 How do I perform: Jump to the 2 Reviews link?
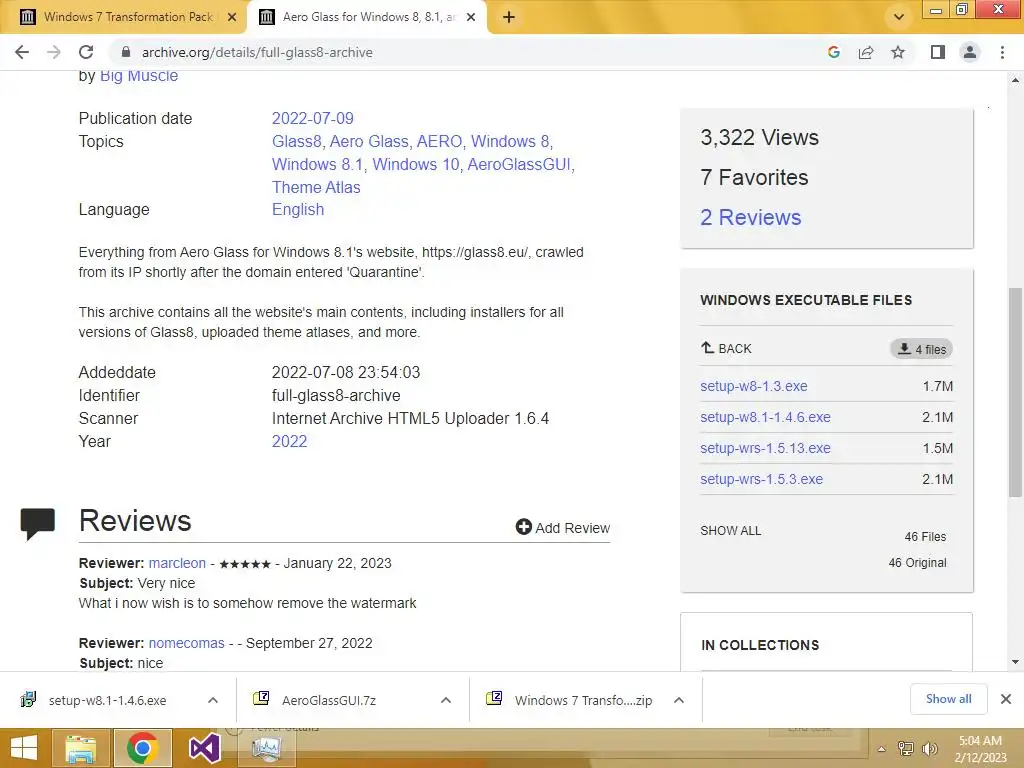click(x=750, y=217)
